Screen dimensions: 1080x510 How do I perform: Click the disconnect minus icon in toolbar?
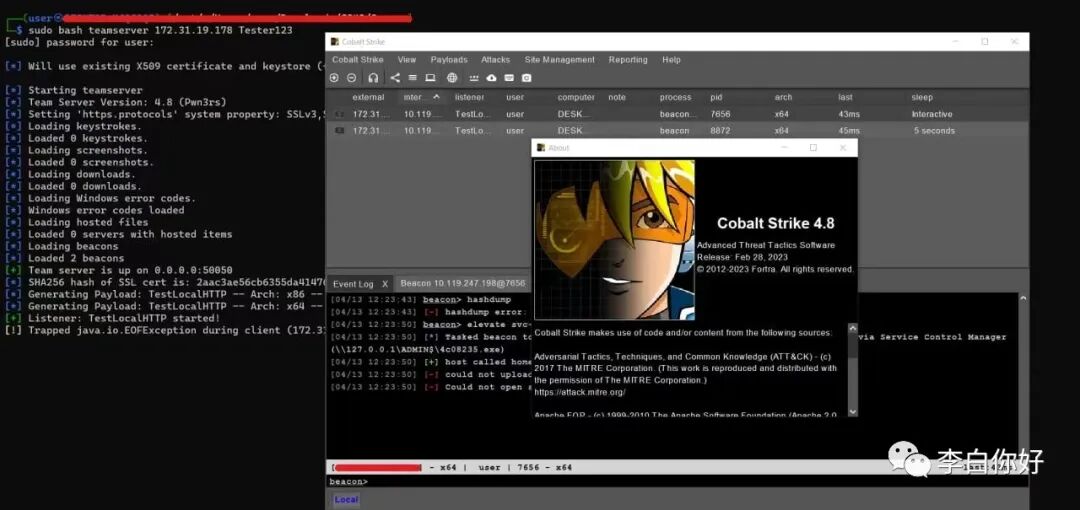(351, 78)
